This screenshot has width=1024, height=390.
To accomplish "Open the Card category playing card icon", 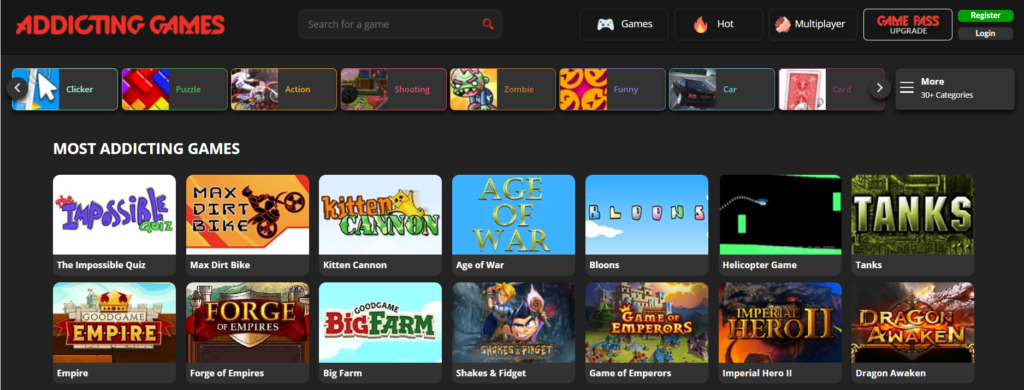I will [802, 89].
